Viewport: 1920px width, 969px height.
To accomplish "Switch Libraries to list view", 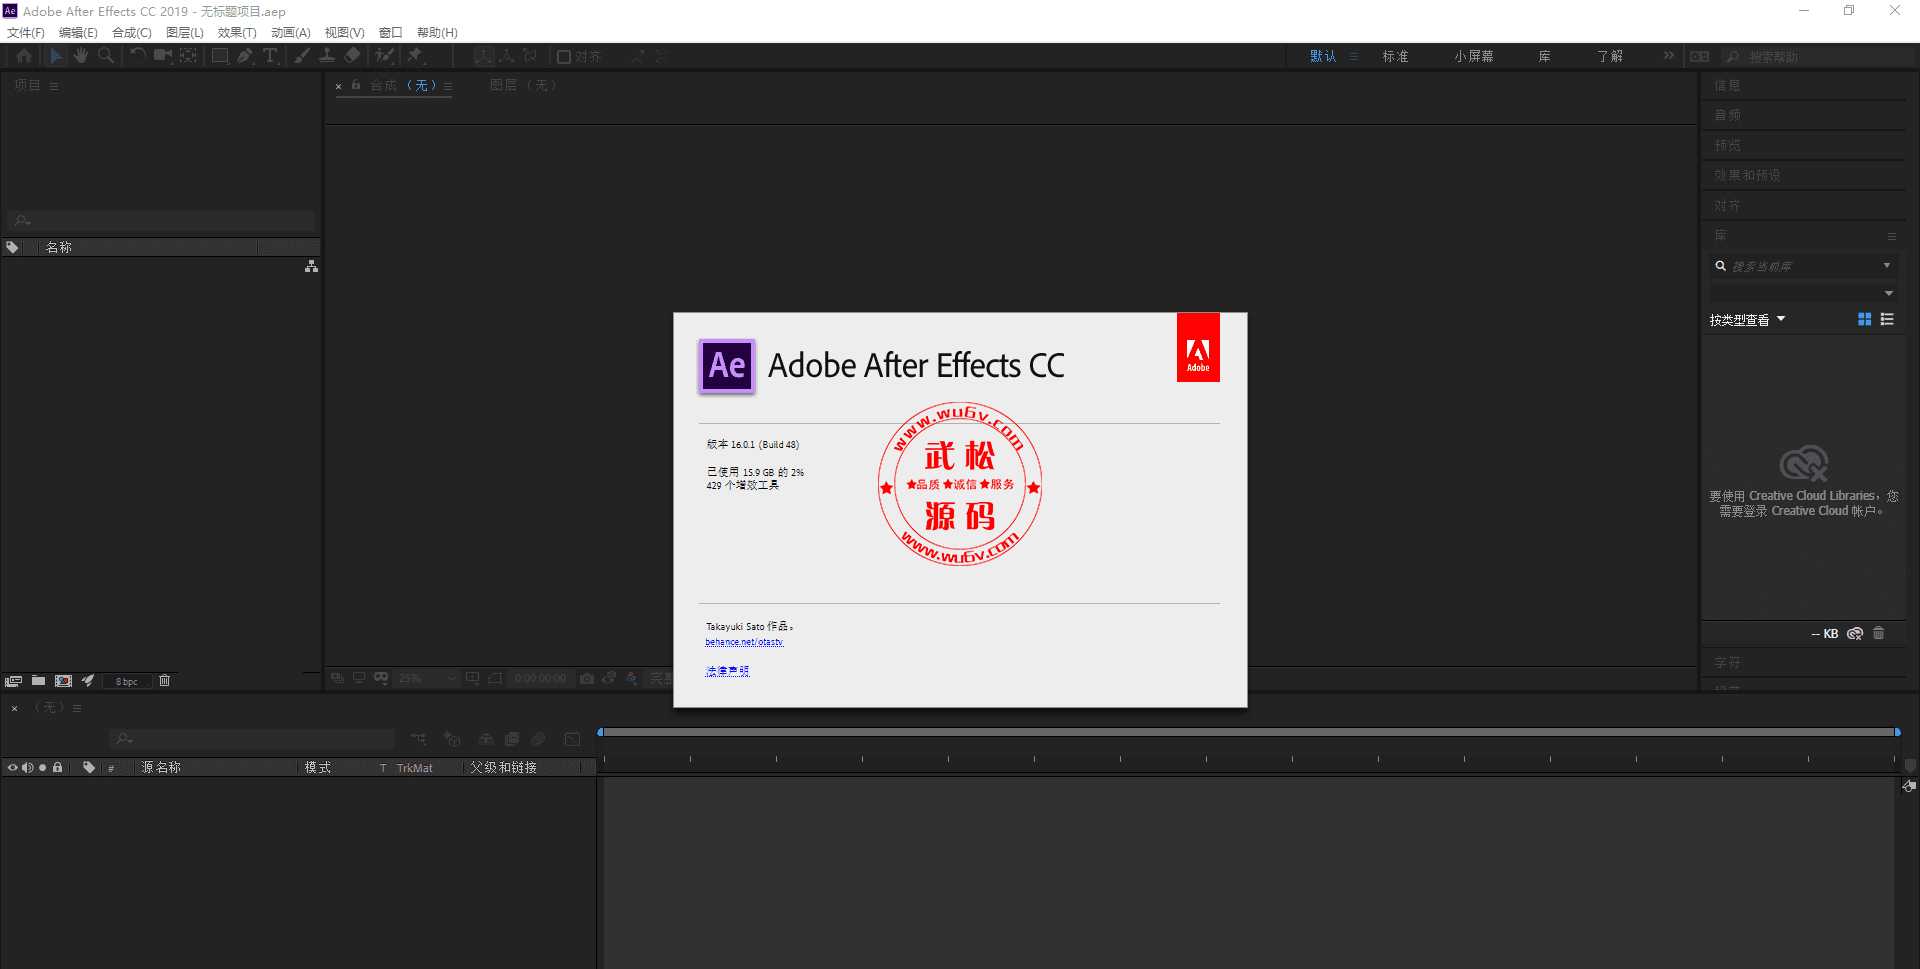I will click(x=1887, y=319).
